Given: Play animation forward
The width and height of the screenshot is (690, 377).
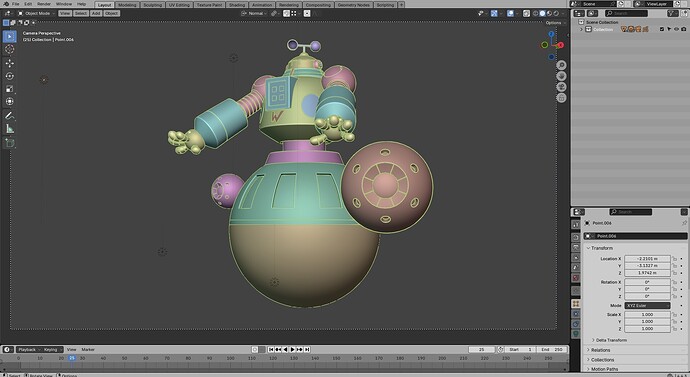Looking at the screenshot, I should 292,349.
